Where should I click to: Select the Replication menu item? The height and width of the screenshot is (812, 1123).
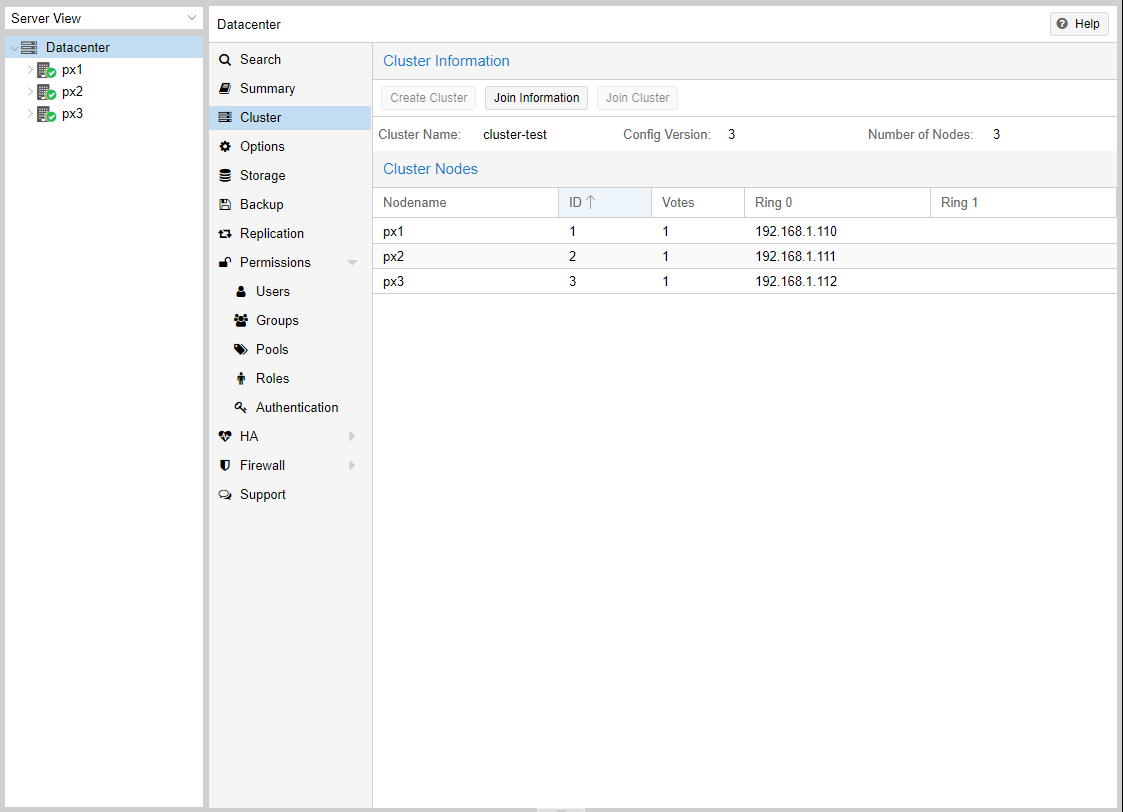click(x=271, y=234)
